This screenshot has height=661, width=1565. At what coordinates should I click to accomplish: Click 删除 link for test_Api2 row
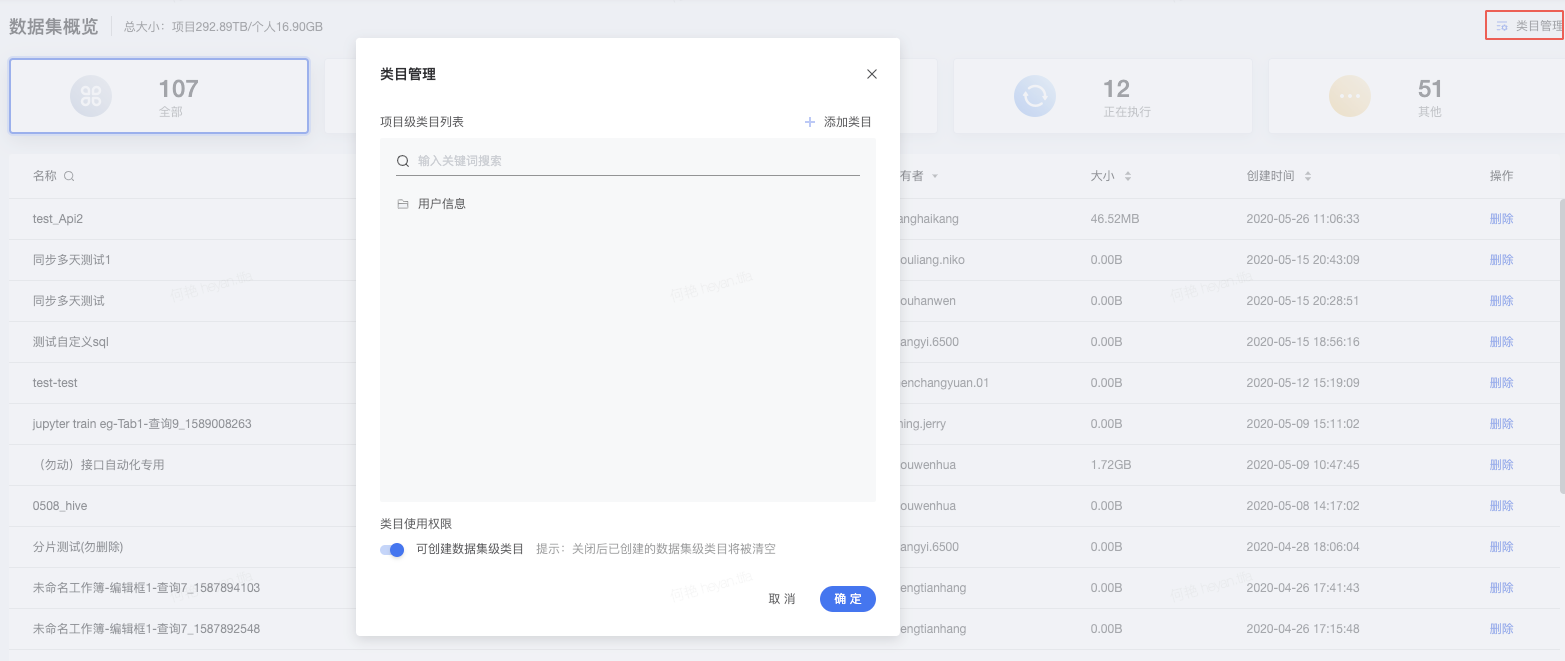1501,219
